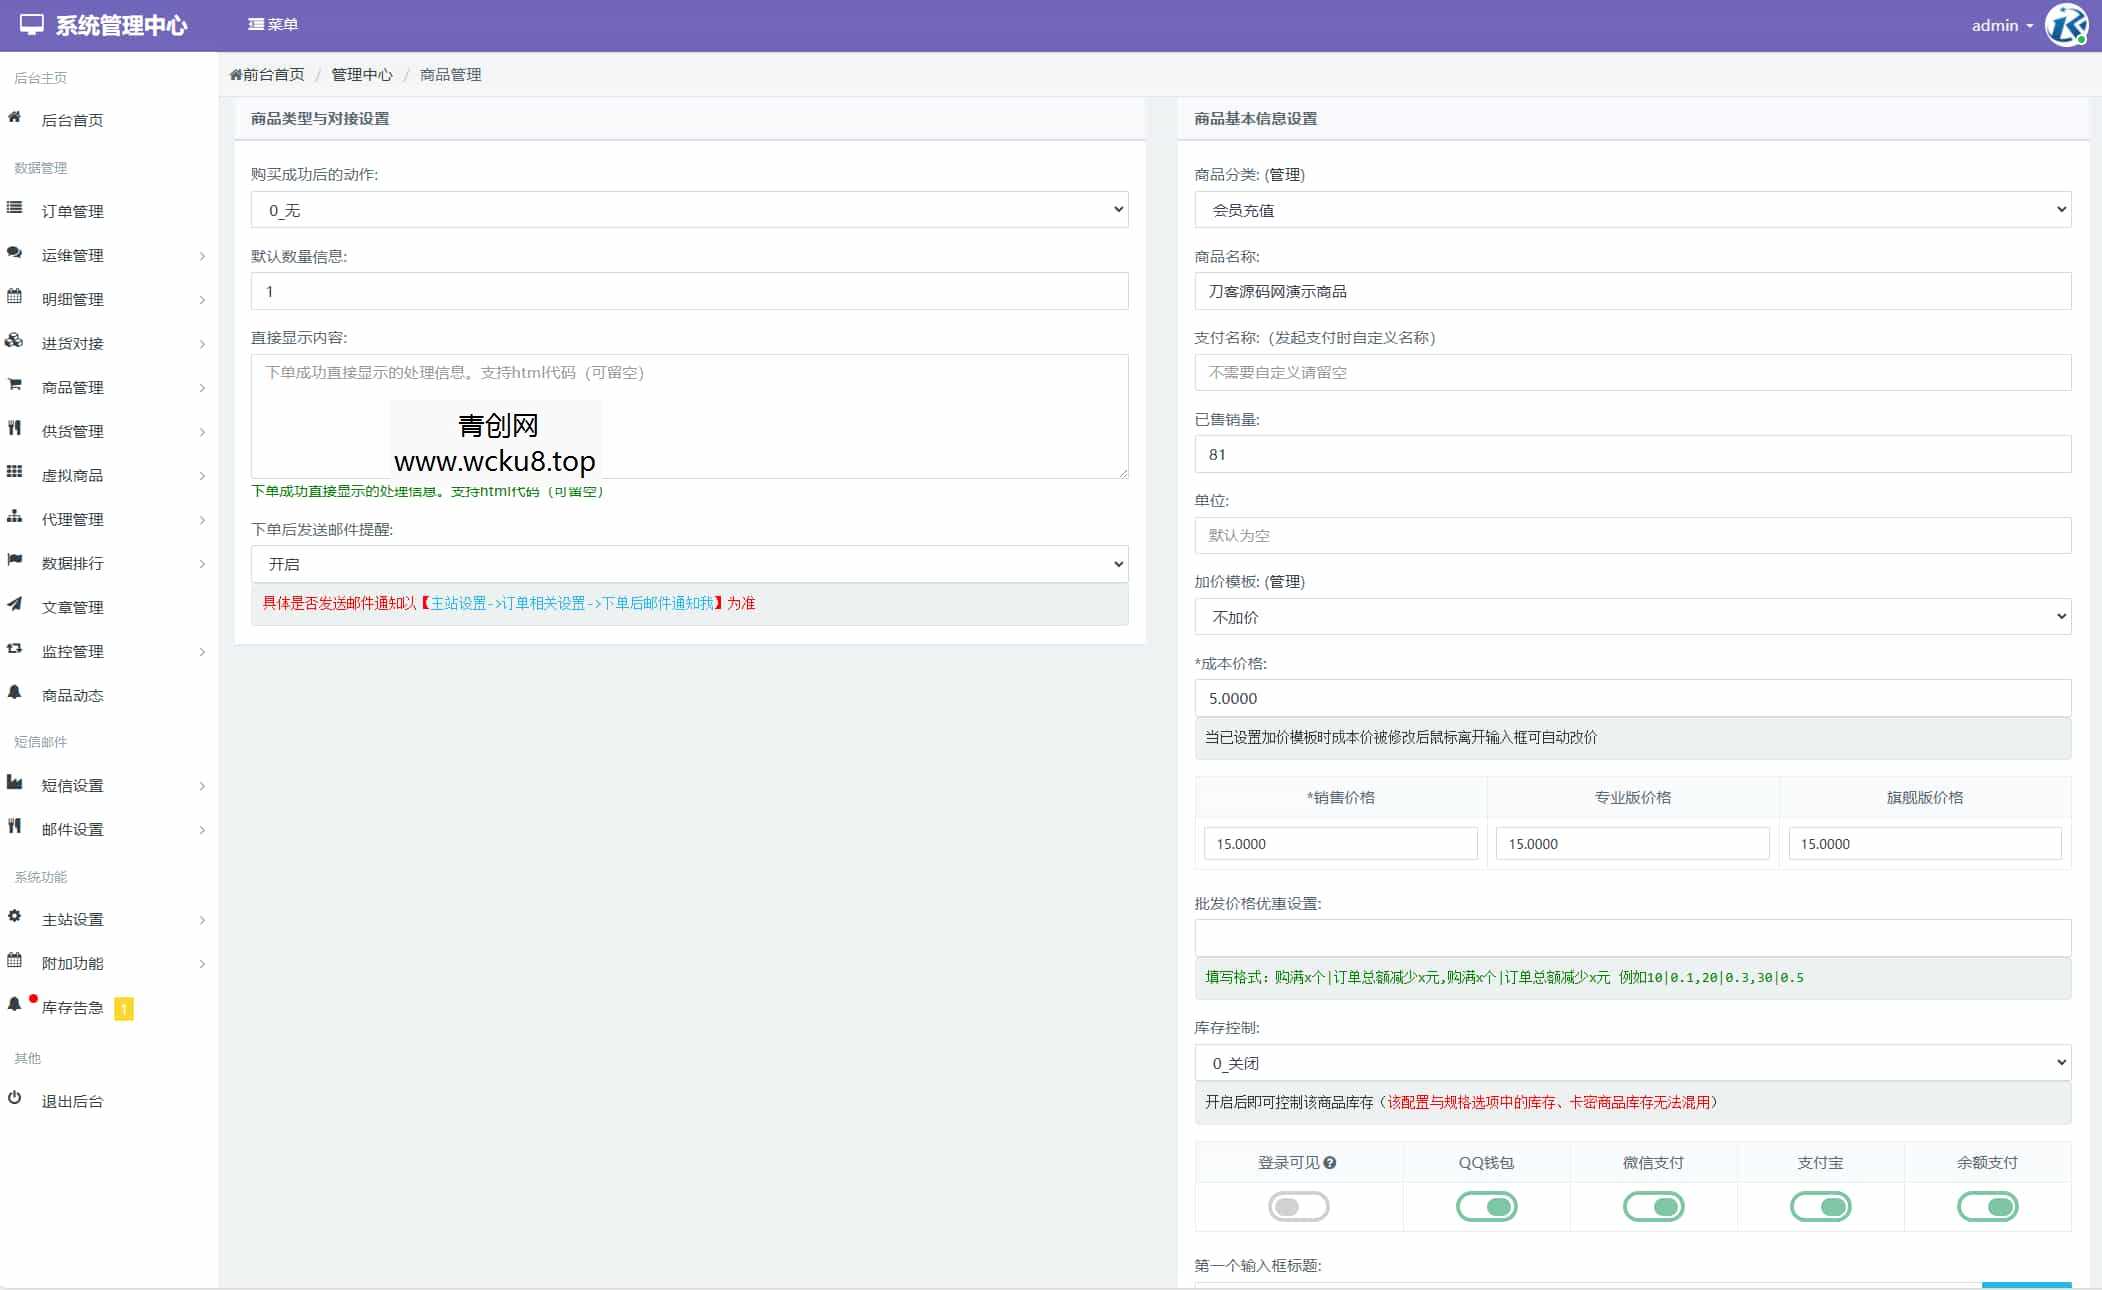
Task: Click the question mark icon beside 登录可见
Action: point(1329,1163)
